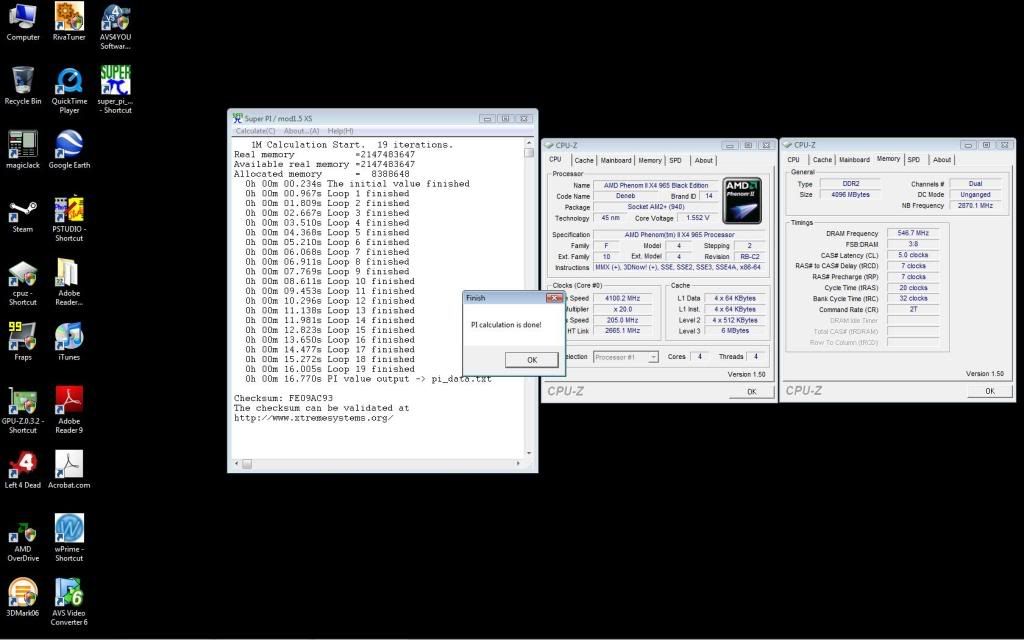Image resolution: width=1024 pixels, height=640 pixels.
Task: Click the http://www.xtremesystems.org/ text
Action: coord(313,417)
